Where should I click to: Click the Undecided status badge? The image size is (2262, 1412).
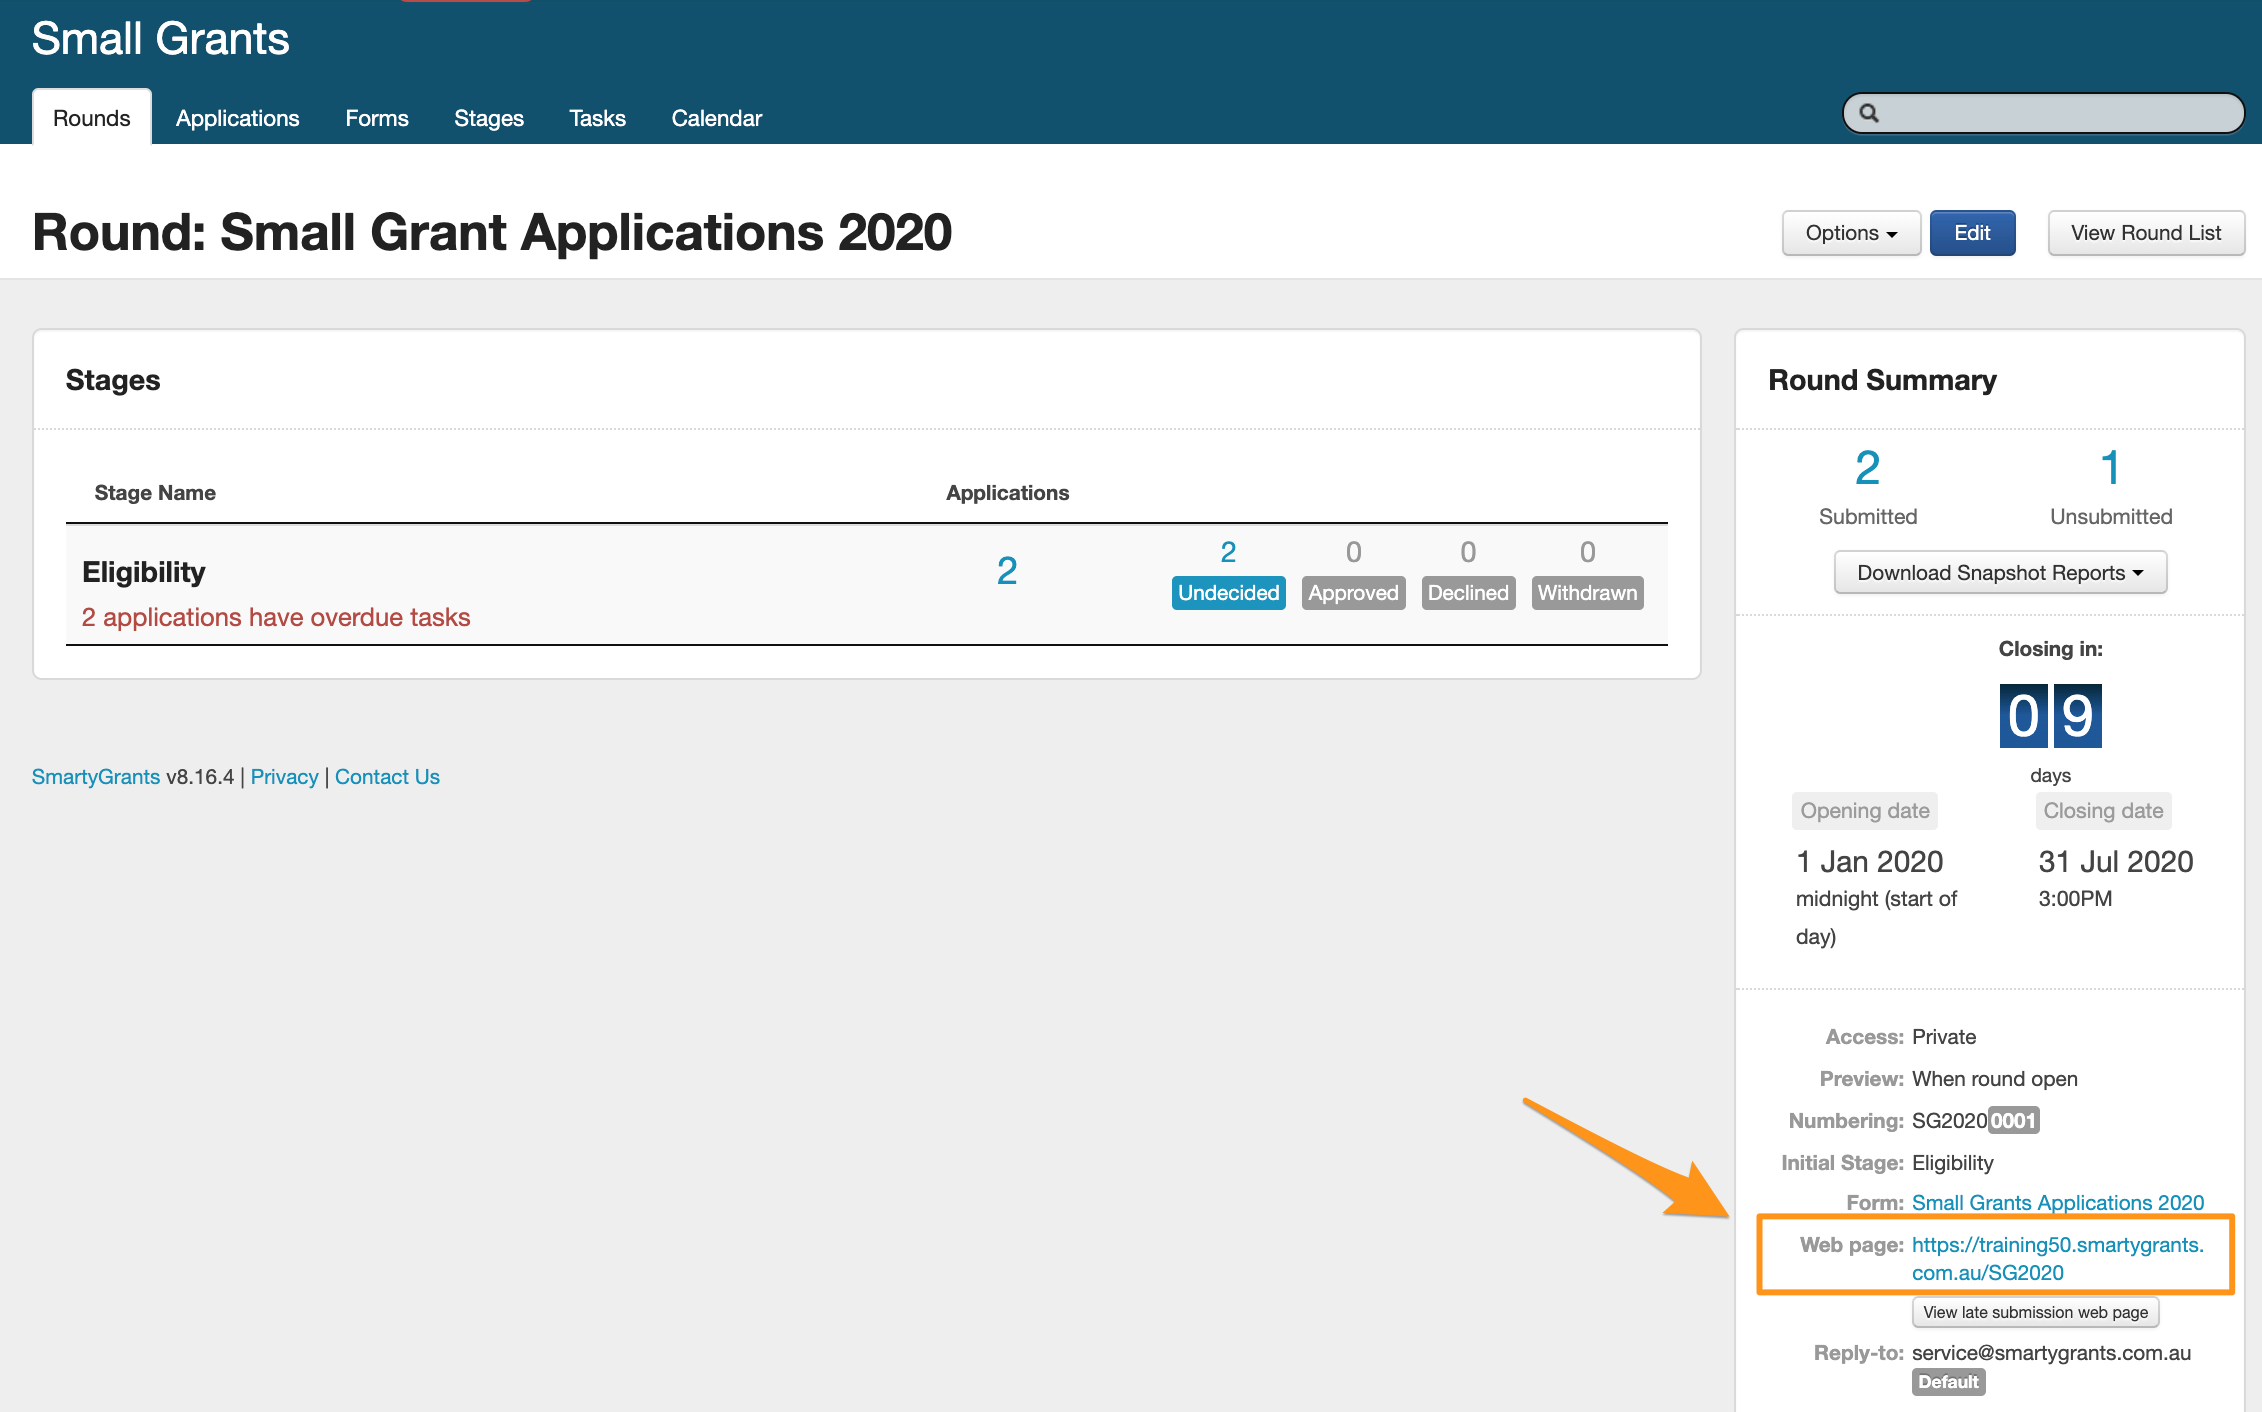(x=1228, y=593)
